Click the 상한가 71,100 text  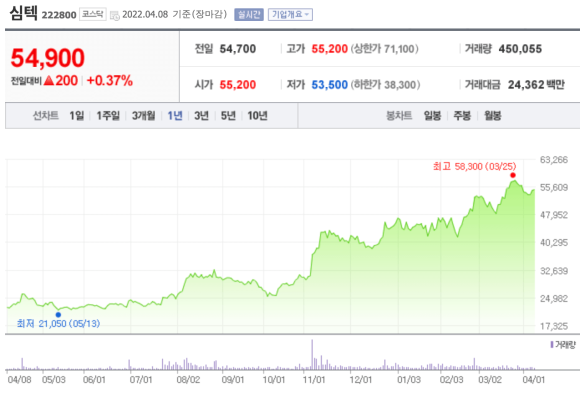coord(385,49)
